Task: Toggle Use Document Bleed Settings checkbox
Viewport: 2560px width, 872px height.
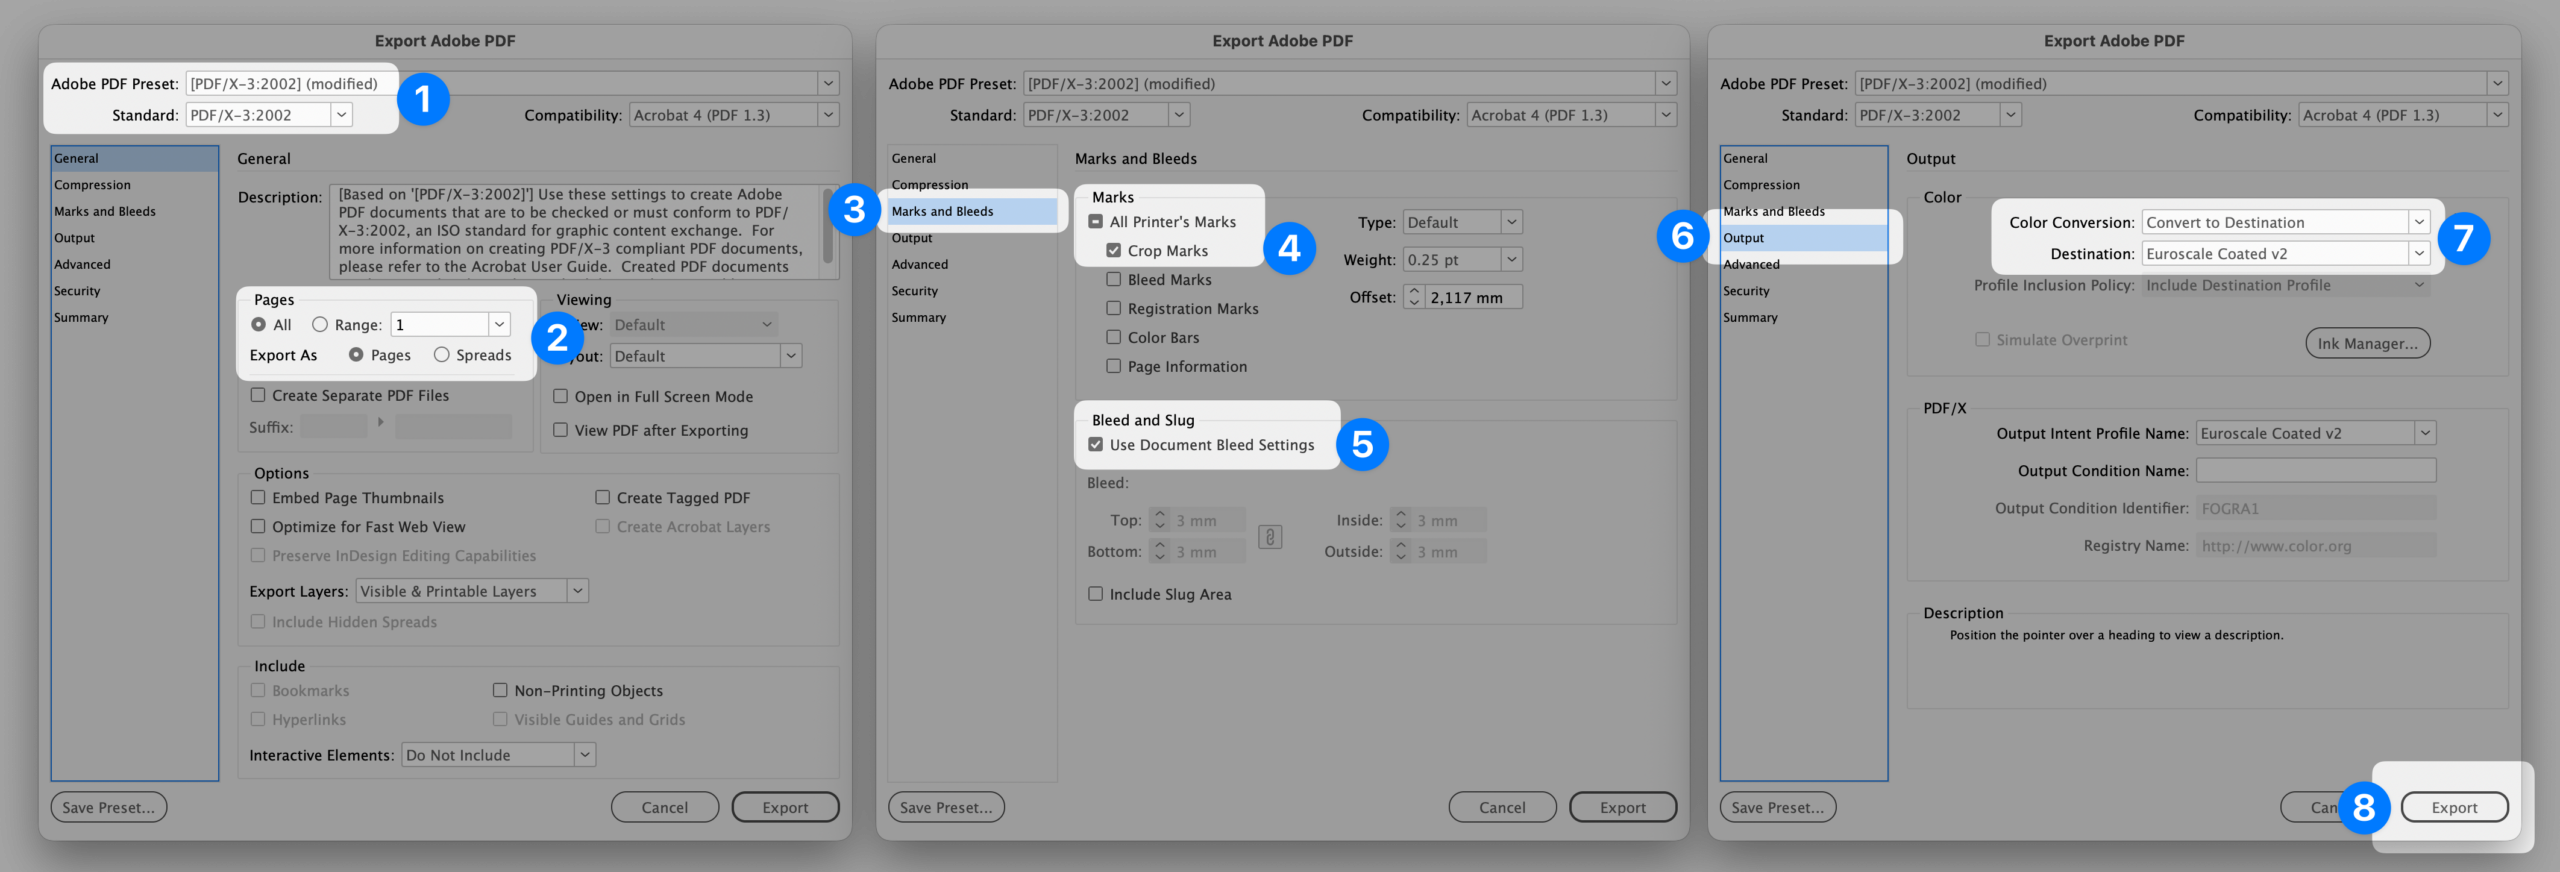Action: coord(1096,445)
